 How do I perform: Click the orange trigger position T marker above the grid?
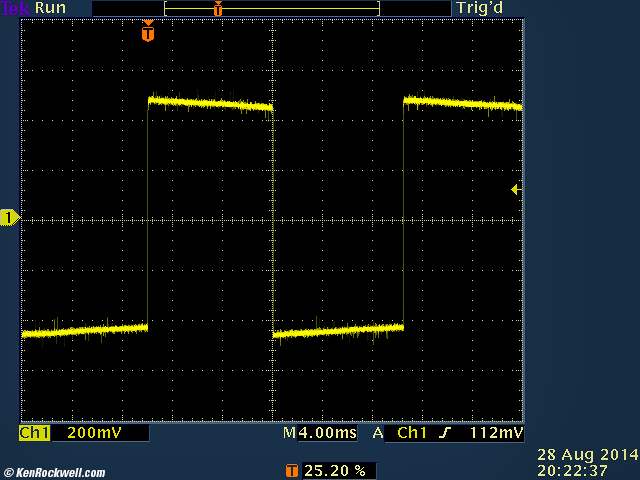click(148, 32)
